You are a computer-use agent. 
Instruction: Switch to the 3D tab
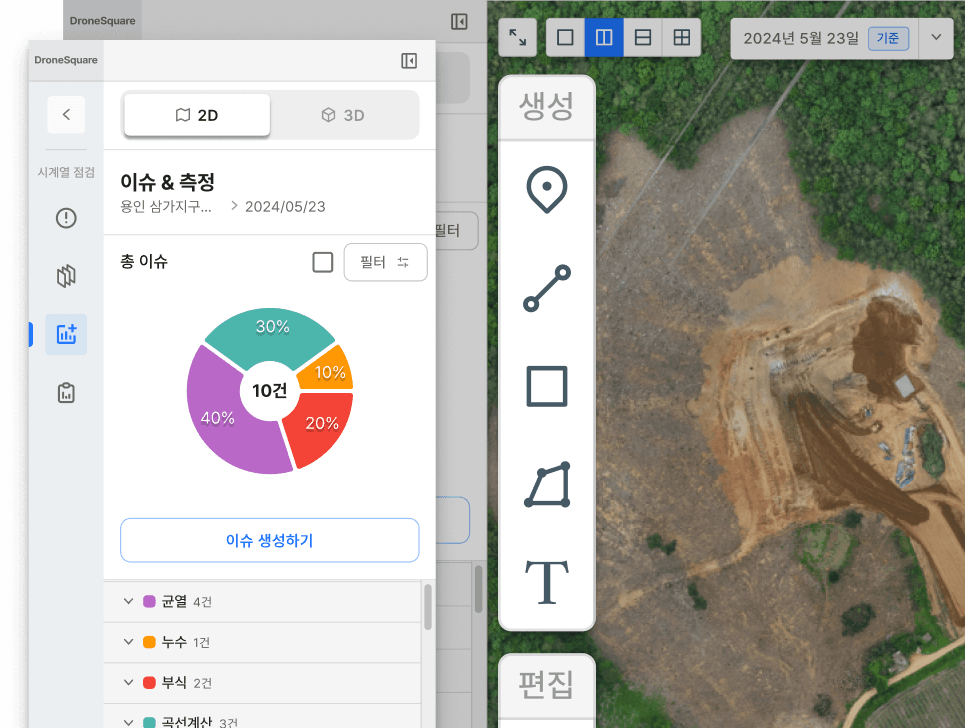(343, 115)
